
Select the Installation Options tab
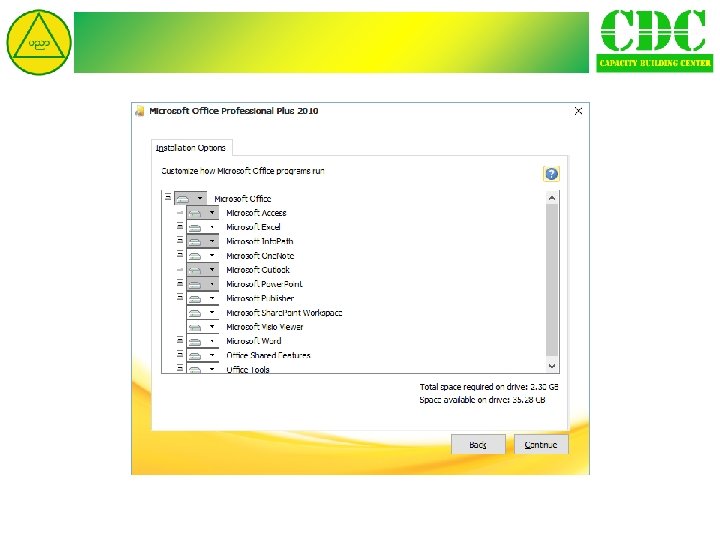191,148
